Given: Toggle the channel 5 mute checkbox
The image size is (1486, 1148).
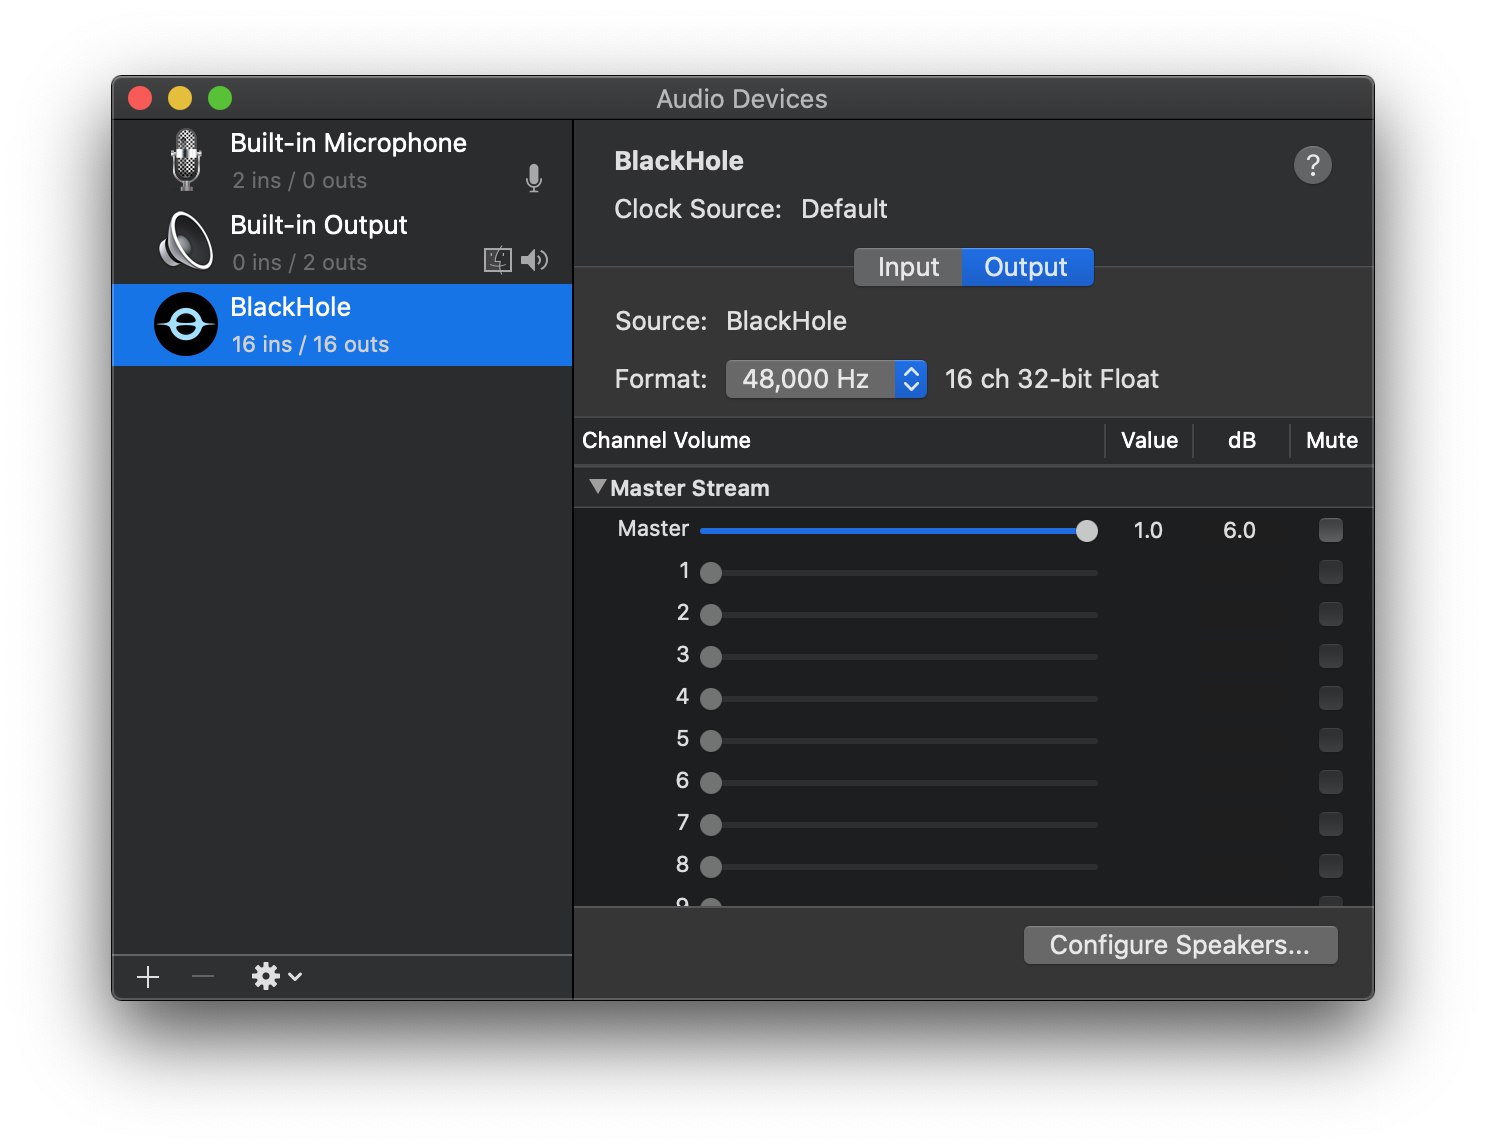Looking at the screenshot, I should 1330,740.
